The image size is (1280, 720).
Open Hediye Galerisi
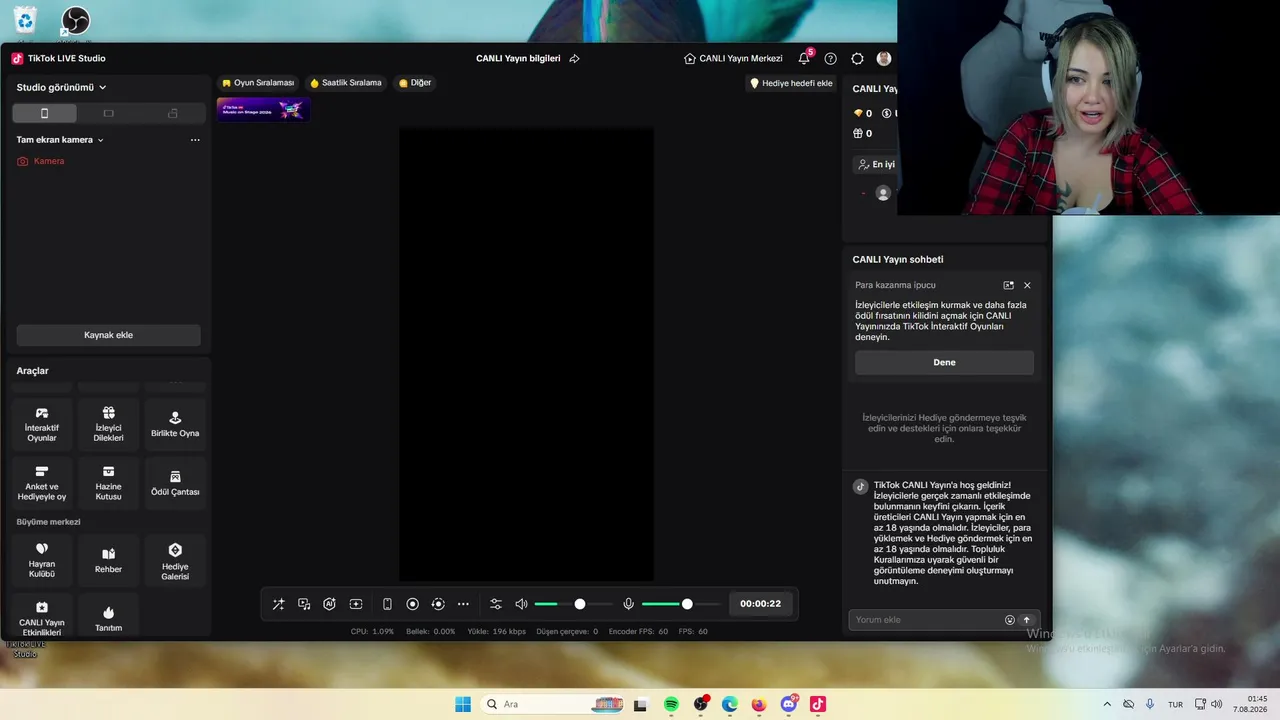coord(175,560)
